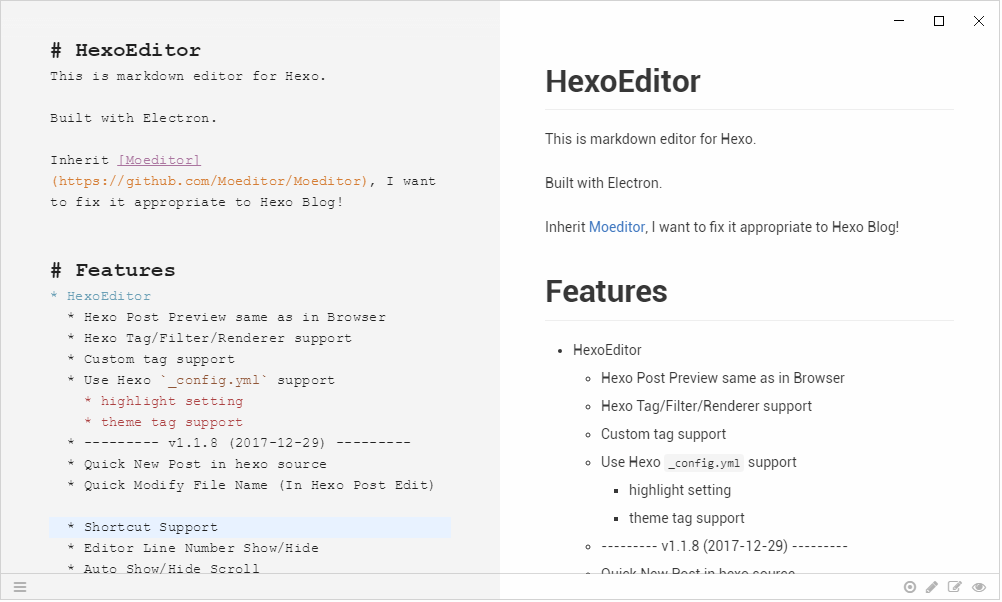Click the github.com/Moeditor URL in the editor
1002x602 pixels.
click(x=210, y=181)
